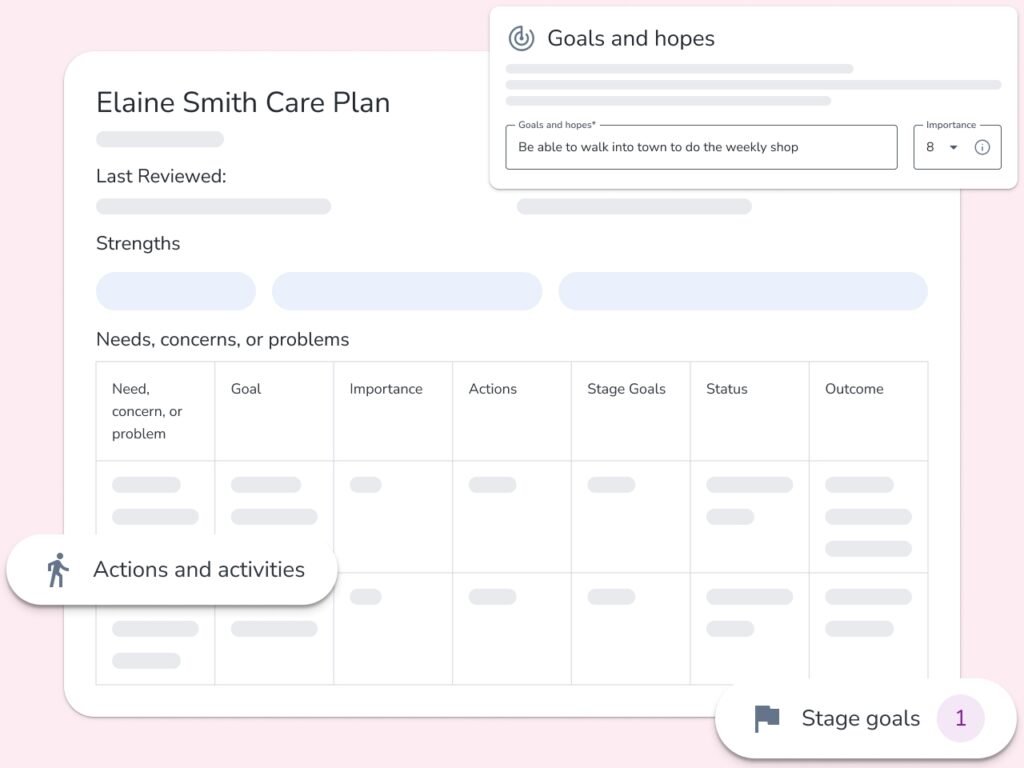Screen dimensions: 1024x768
Task: Click the Elaine Smith Care Plan title
Action: [242, 102]
